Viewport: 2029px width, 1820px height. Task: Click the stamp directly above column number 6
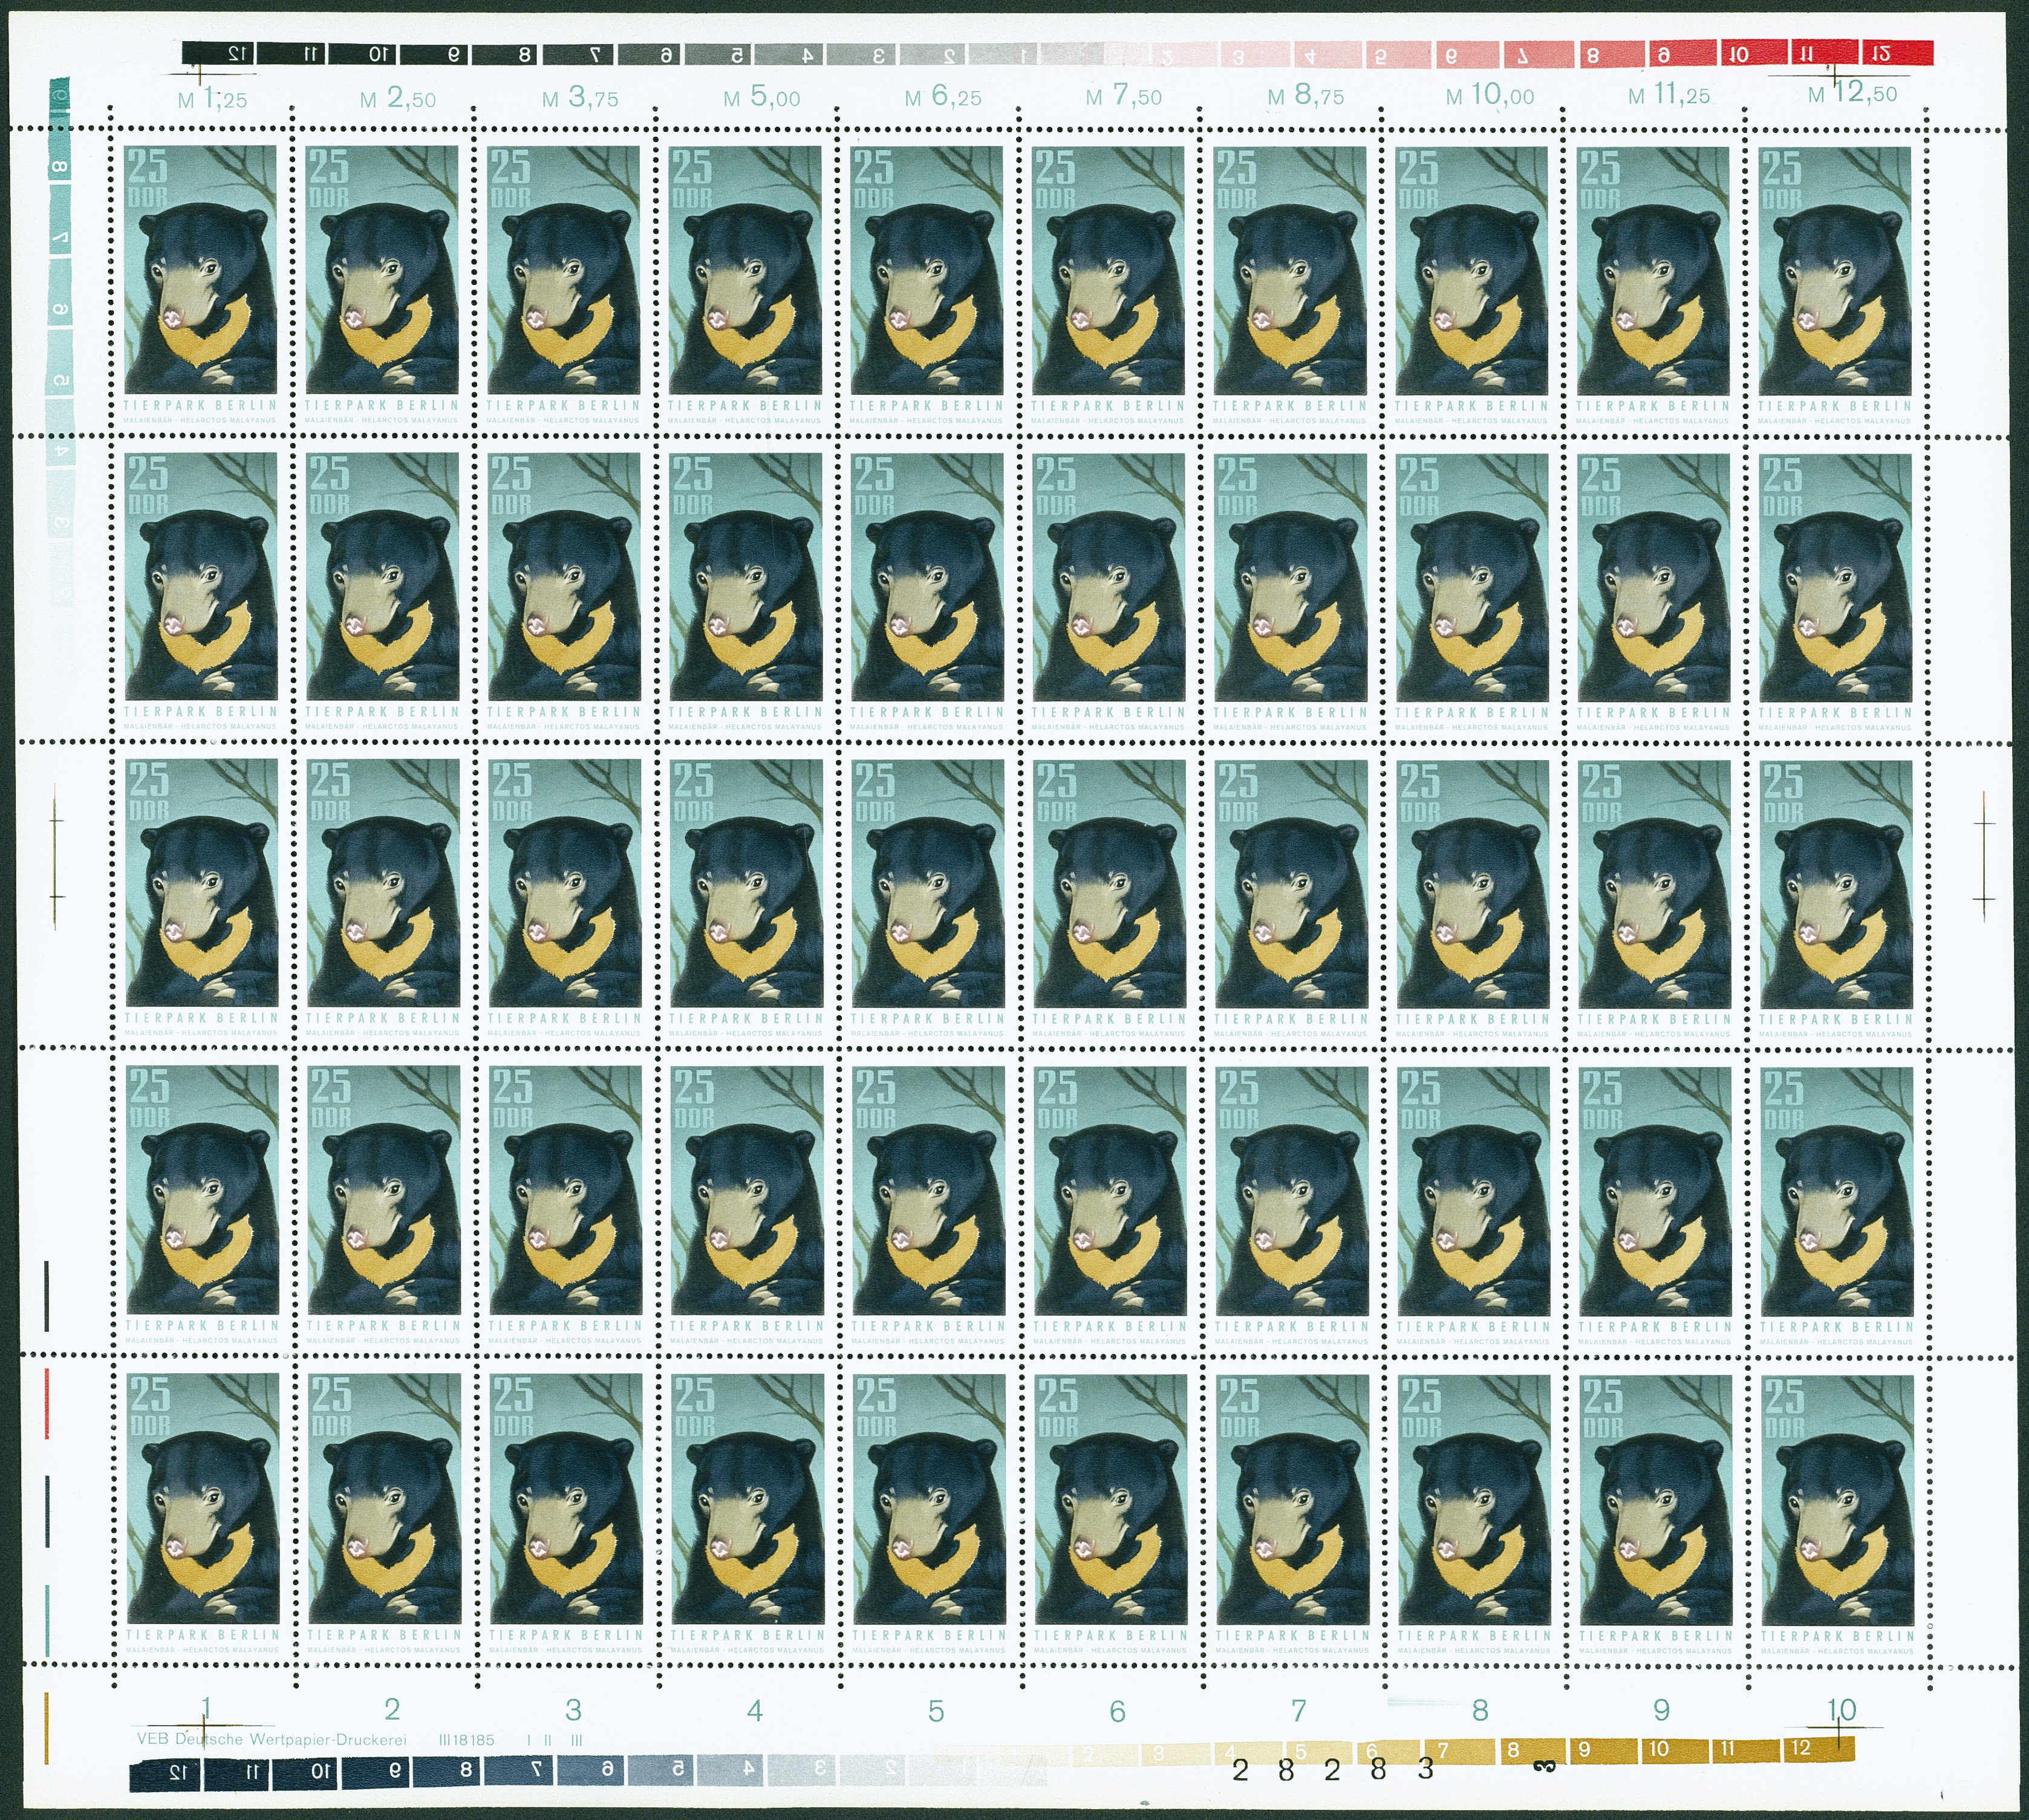[x=1111, y=1512]
